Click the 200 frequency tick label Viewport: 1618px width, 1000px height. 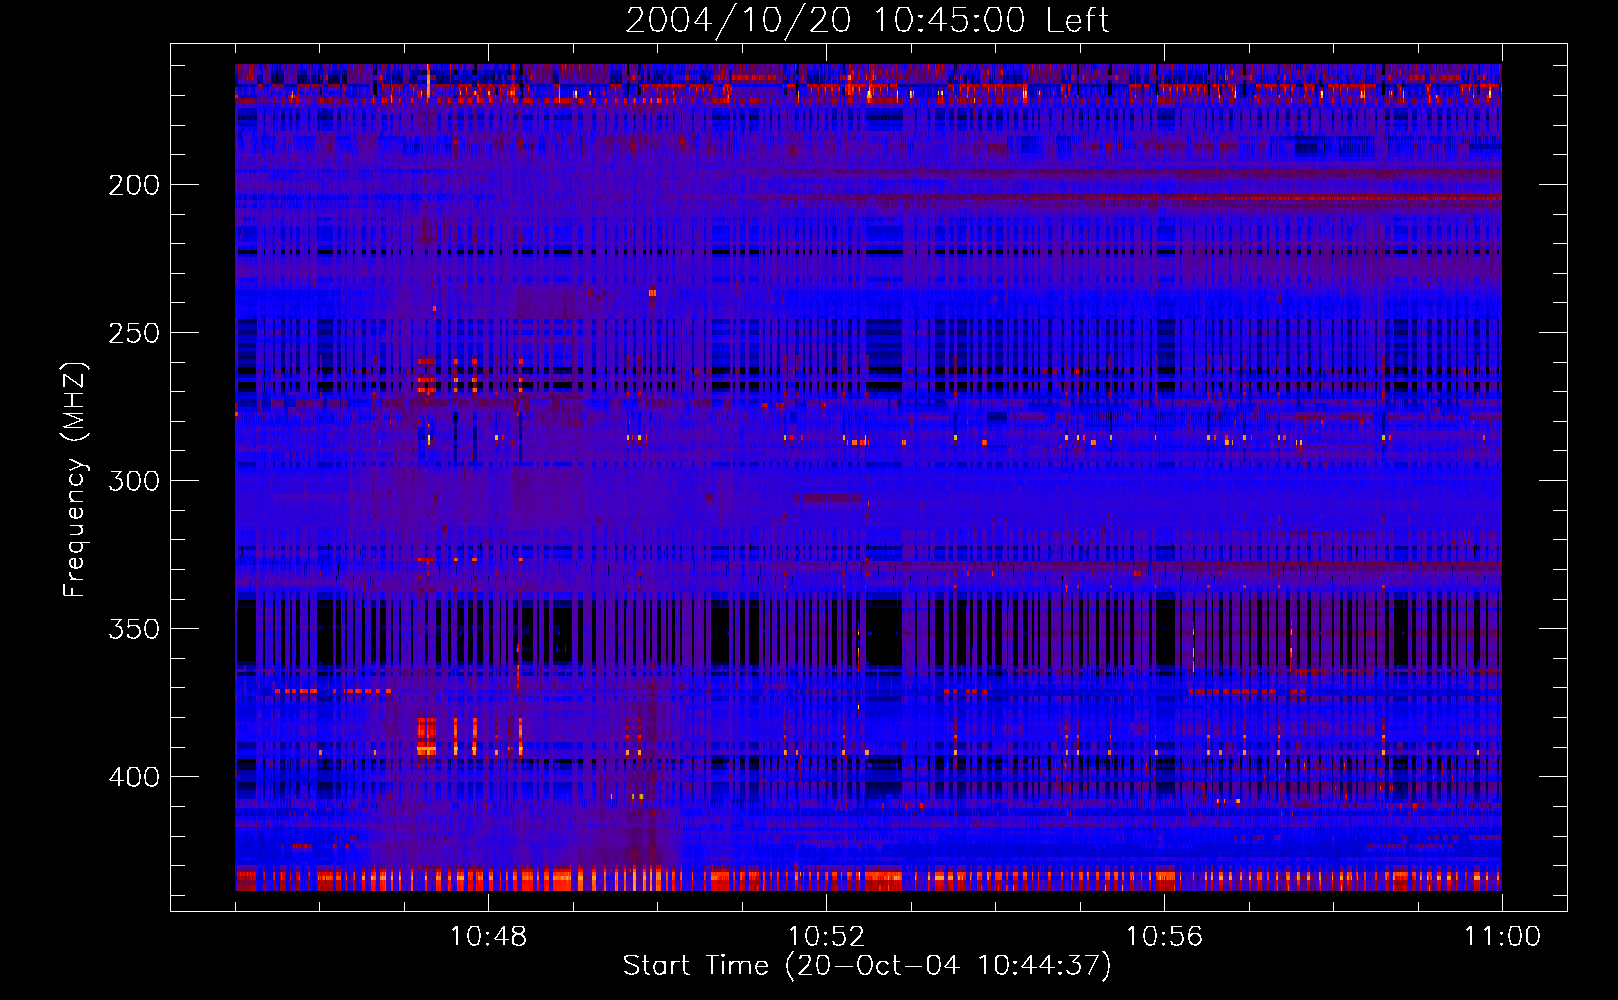(x=134, y=186)
